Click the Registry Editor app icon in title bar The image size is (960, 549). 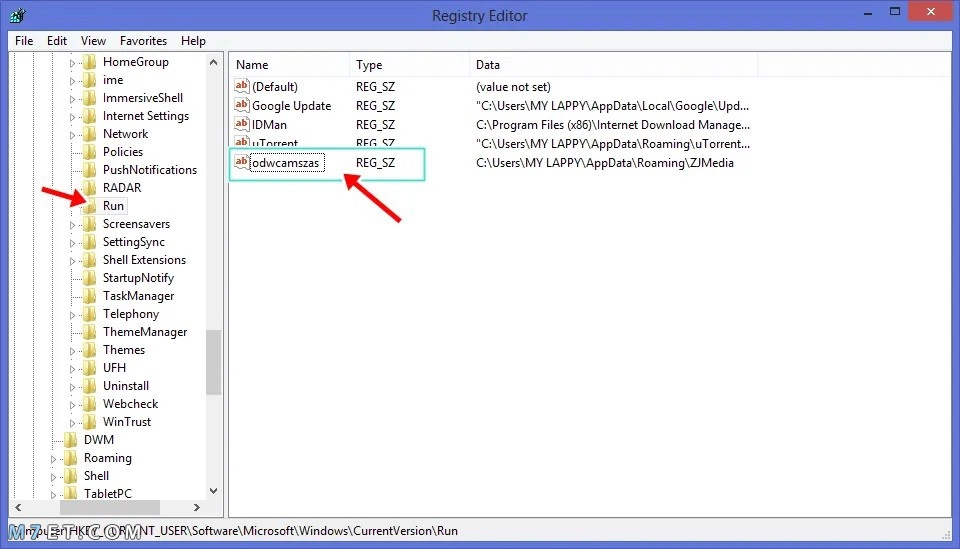point(18,15)
